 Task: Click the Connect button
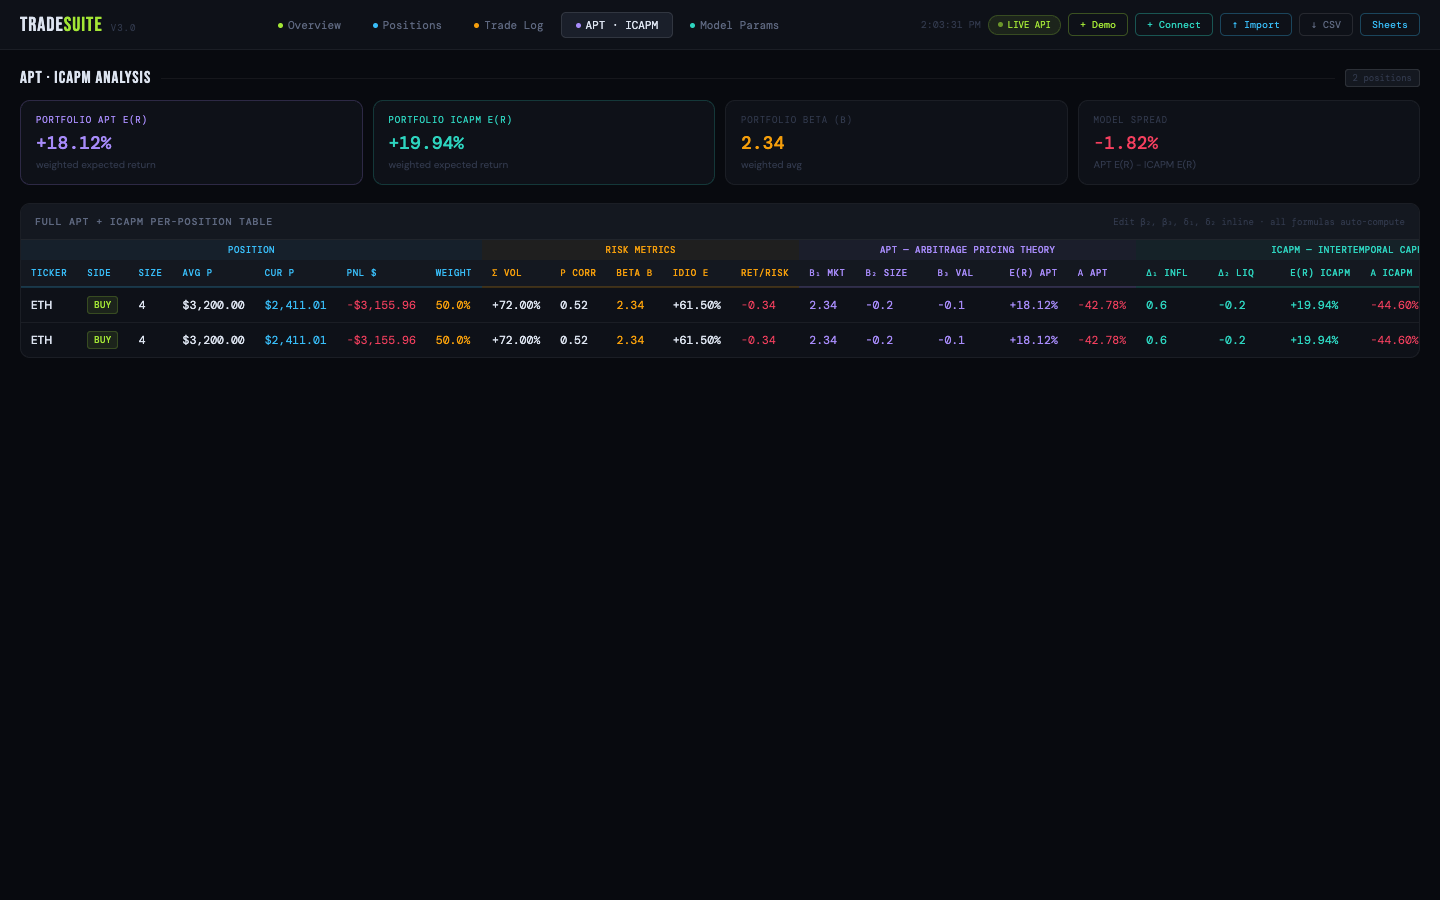[1174, 25]
